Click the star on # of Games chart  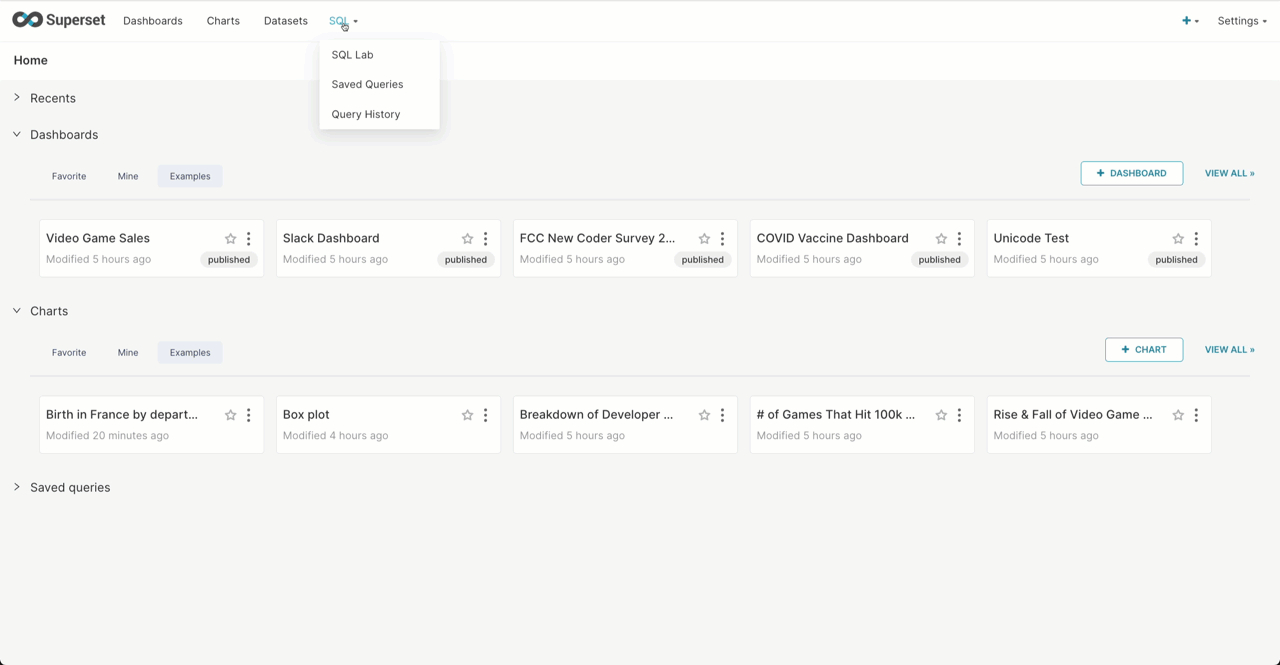[x=941, y=415]
